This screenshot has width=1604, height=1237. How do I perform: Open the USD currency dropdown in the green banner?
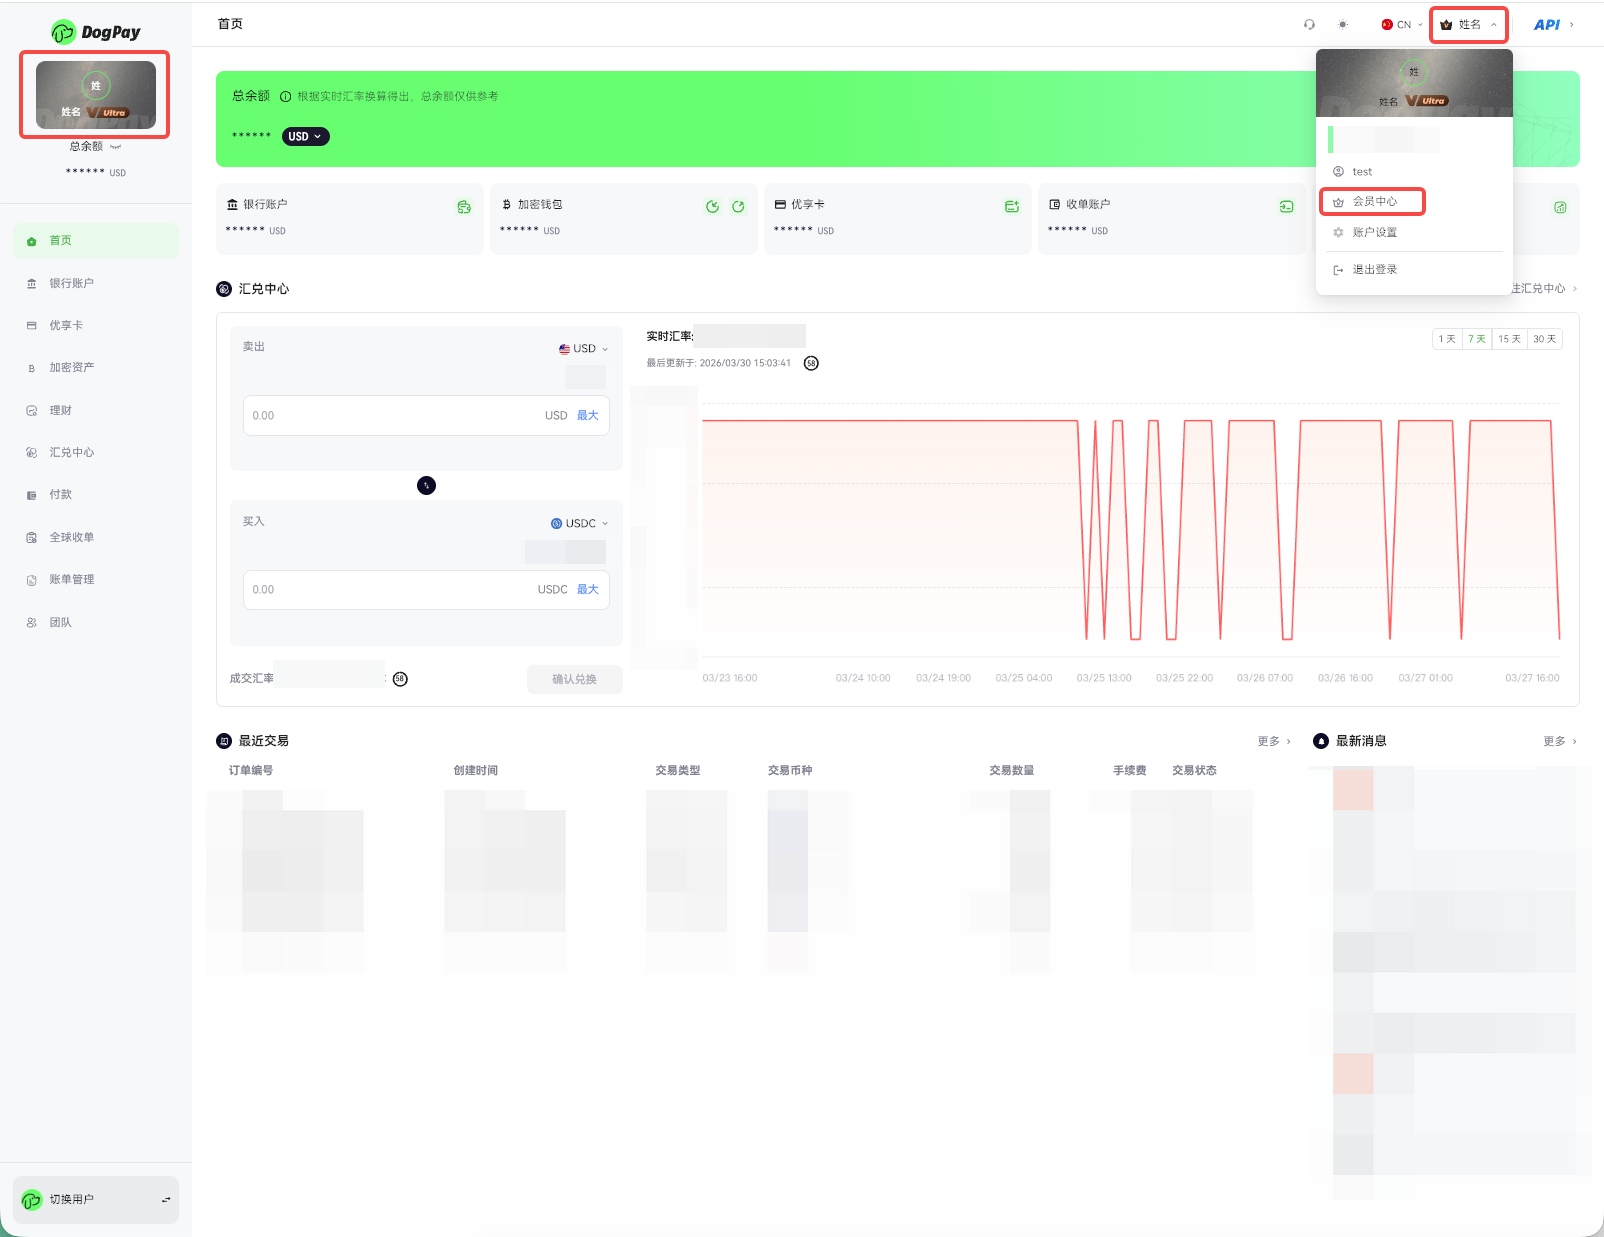point(305,137)
